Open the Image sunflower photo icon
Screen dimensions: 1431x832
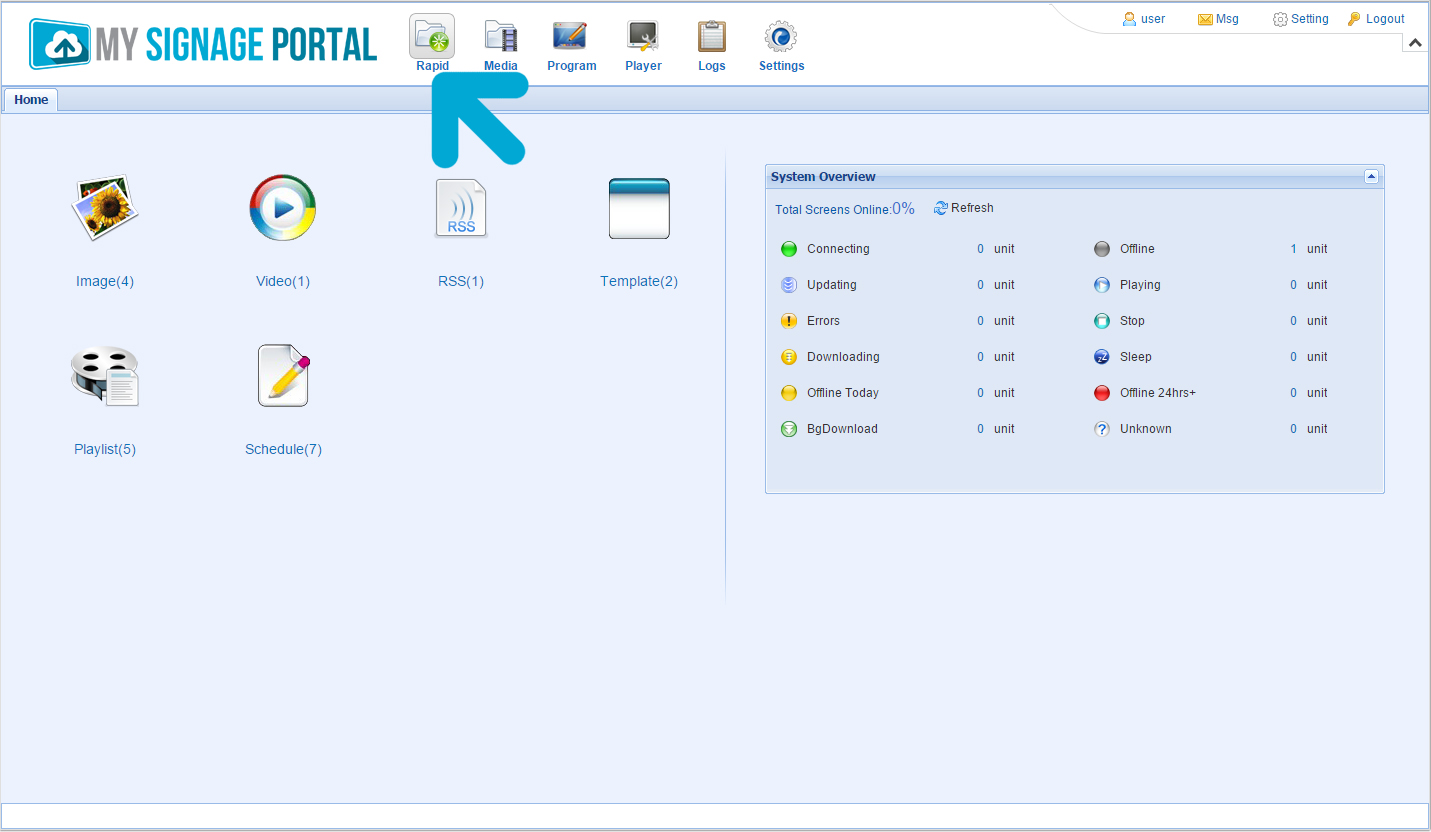pyautogui.click(x=104, y=208)
